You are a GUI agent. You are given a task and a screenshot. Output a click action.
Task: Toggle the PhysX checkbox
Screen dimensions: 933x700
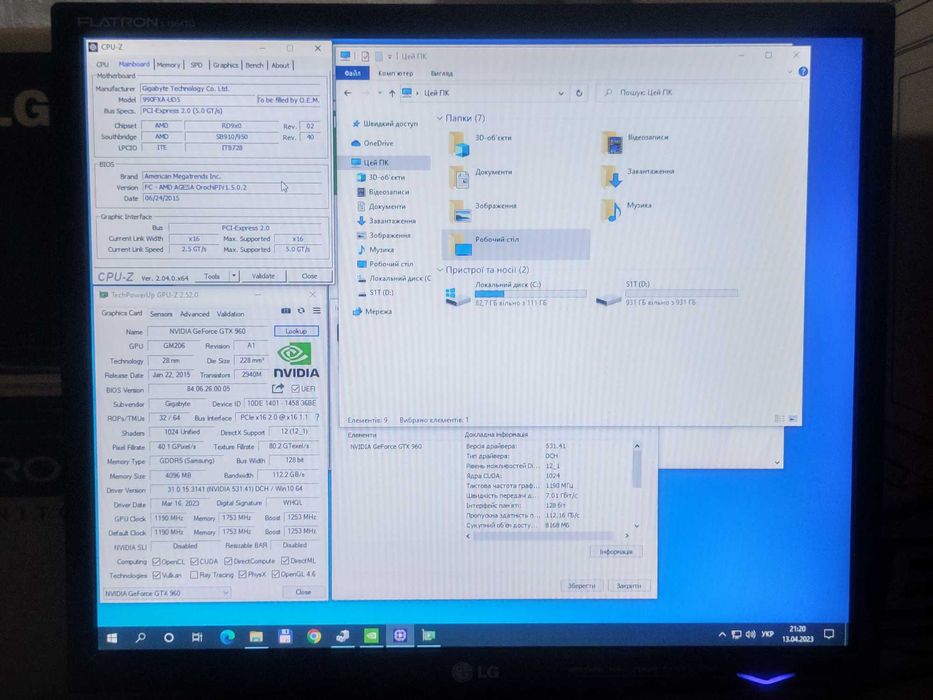242,574
